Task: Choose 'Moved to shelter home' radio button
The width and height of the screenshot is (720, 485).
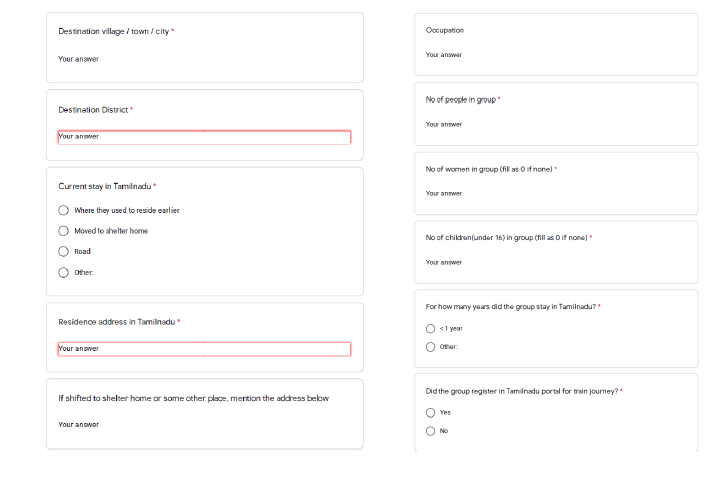Action: [x=64, y=231]
